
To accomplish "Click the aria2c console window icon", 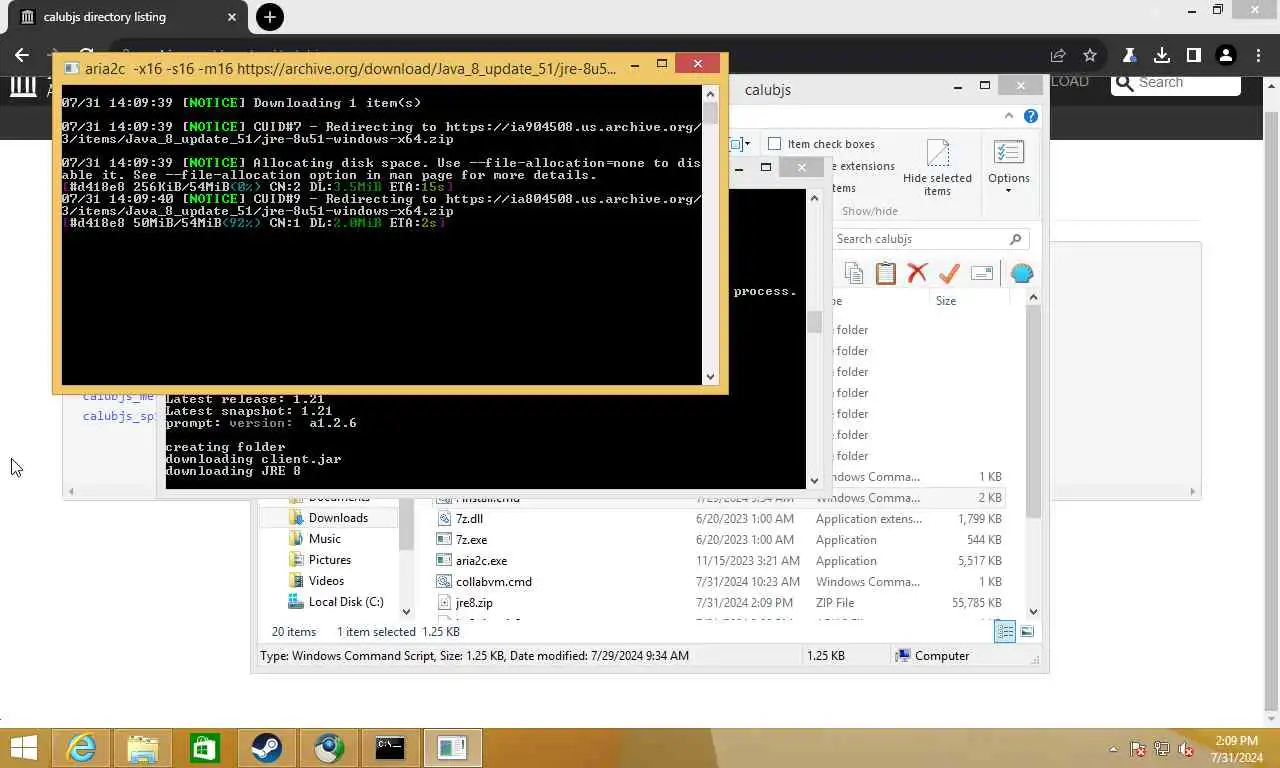I will [70, 69].
